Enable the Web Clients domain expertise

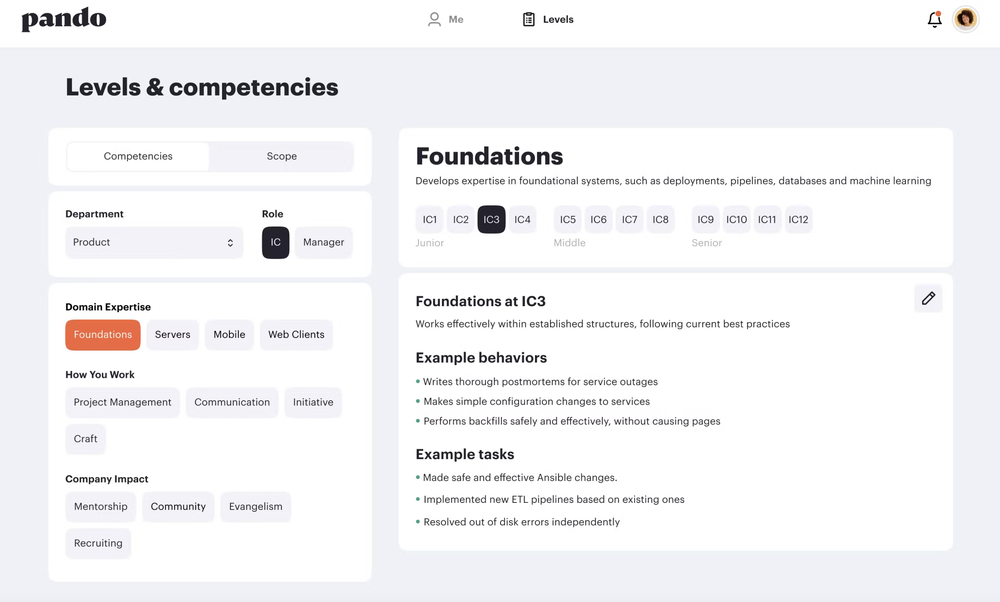click(296, 334)
